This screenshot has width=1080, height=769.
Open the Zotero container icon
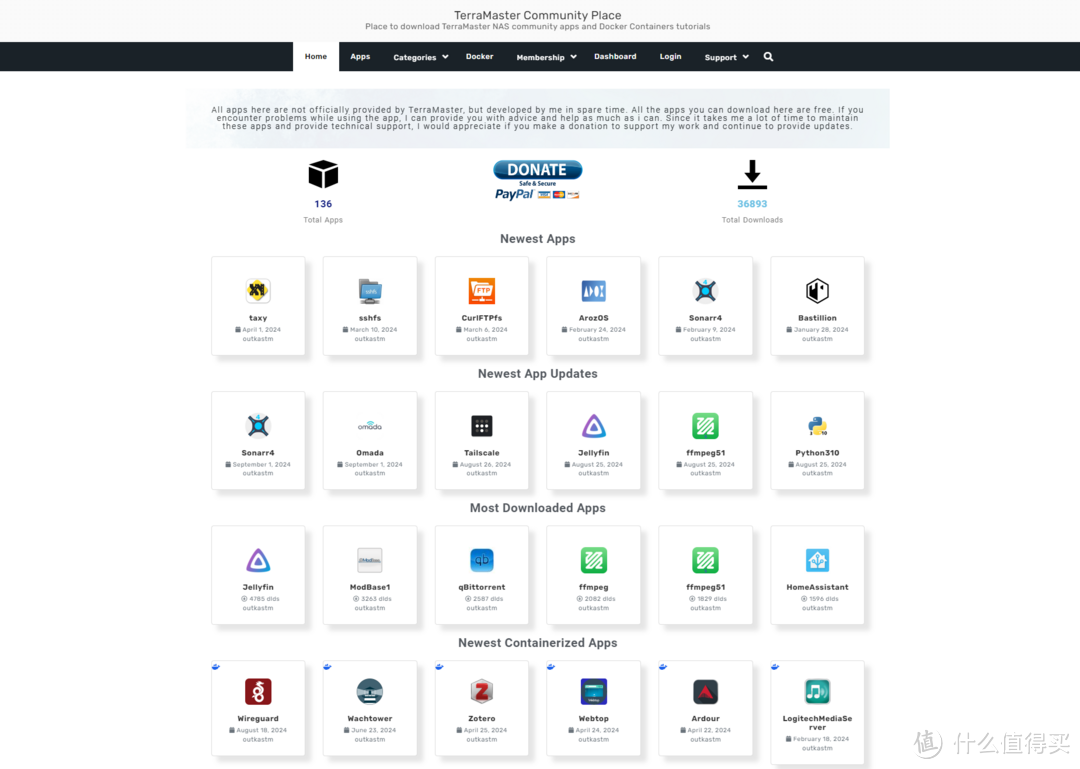481,692
